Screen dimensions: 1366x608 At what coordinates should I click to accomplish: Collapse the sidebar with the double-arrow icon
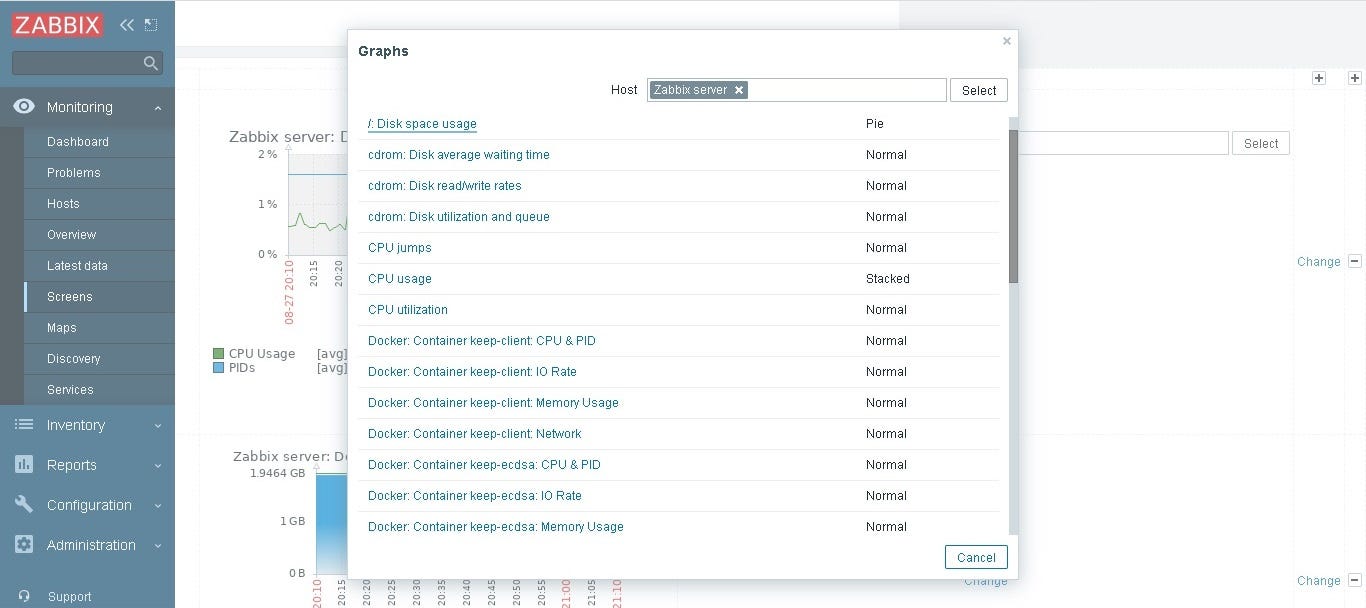127,25
